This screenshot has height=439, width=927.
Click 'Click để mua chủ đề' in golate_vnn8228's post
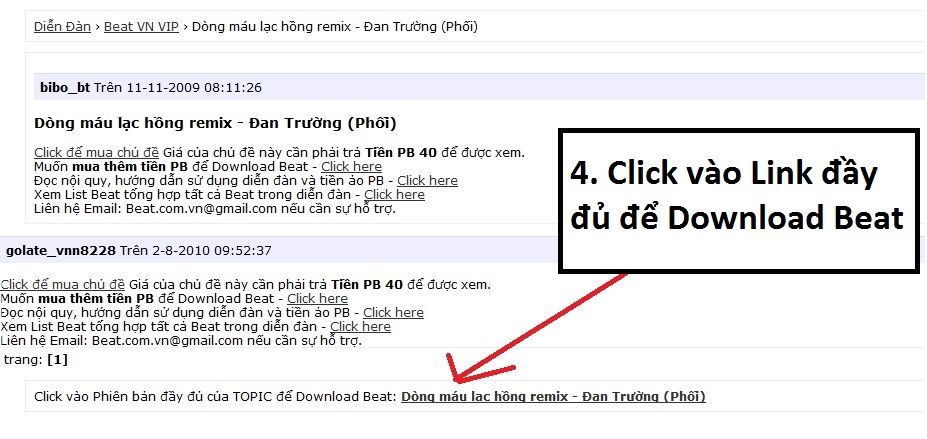pos(63,285)
